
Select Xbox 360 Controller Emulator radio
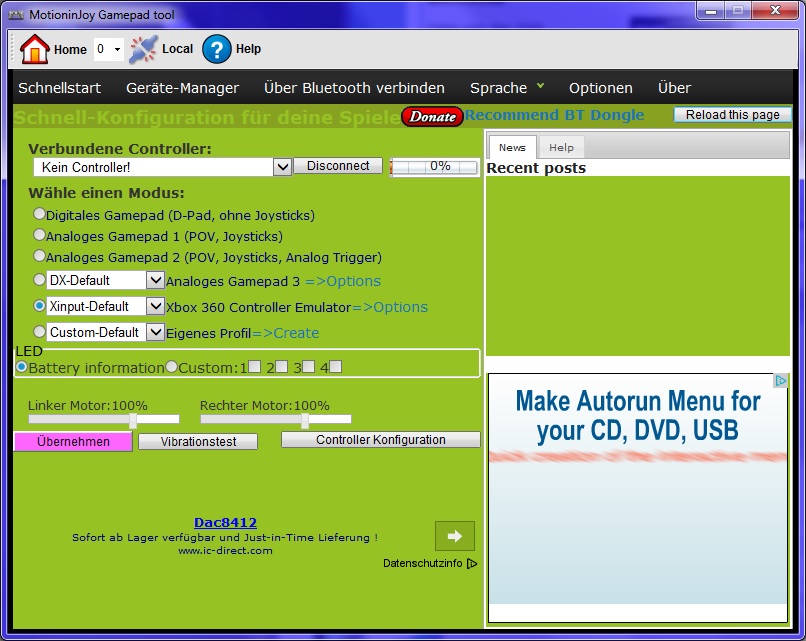pos(39,305)
